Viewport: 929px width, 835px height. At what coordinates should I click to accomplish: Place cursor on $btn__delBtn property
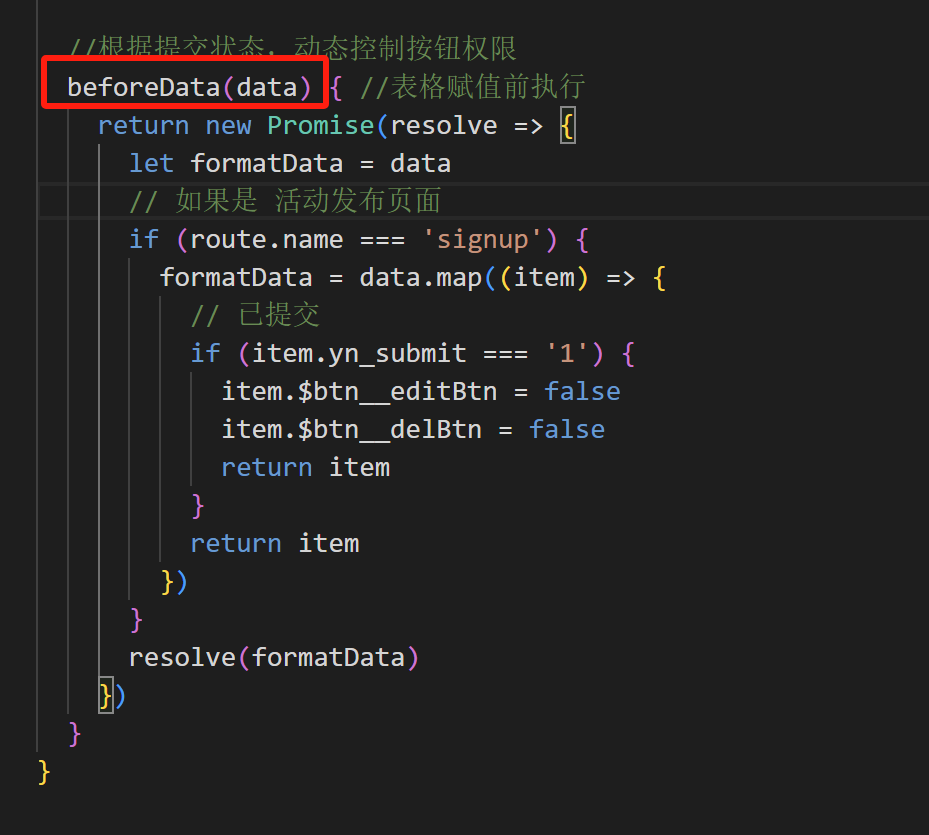click(389, 430)
